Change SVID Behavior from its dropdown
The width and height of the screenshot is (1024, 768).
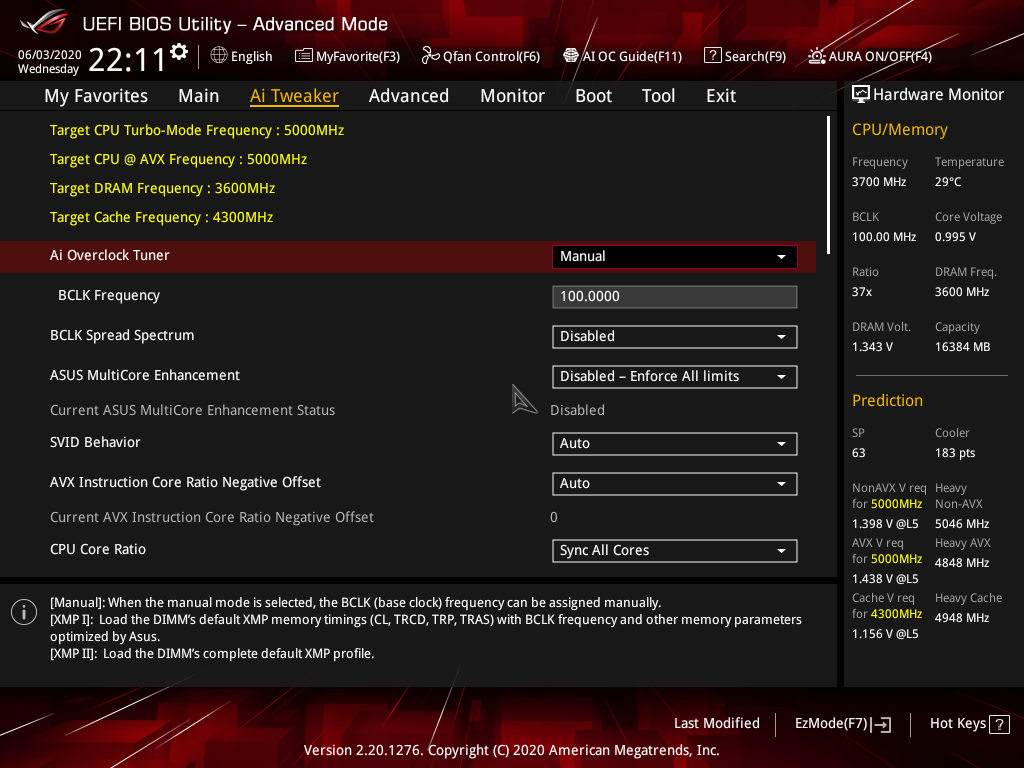tap(674, 443)
